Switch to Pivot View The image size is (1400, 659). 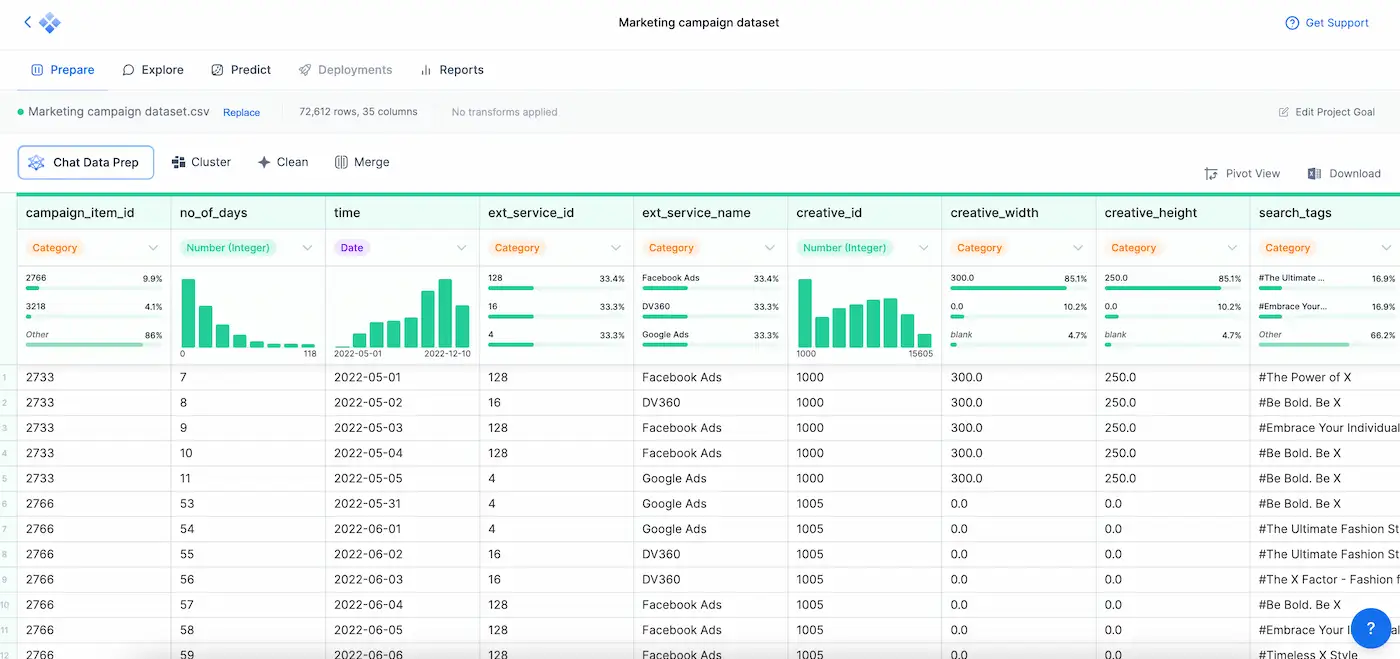pyautogui.click(x=1242, y=173)
